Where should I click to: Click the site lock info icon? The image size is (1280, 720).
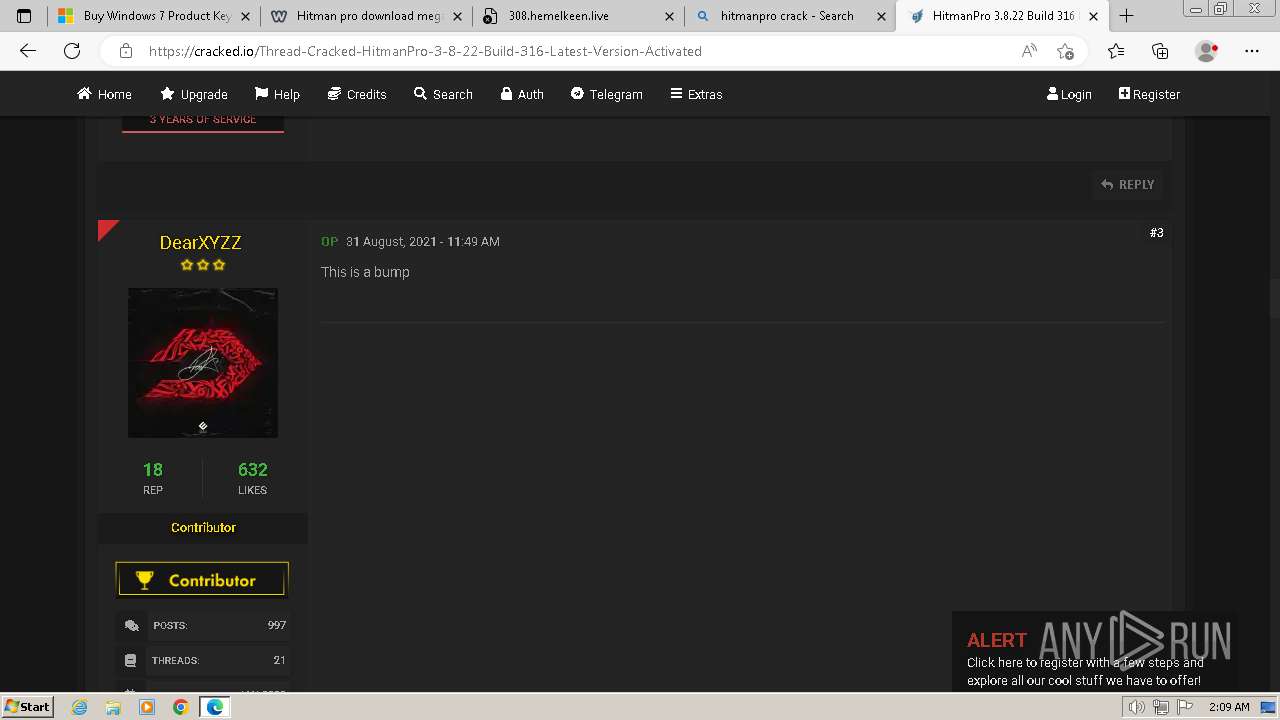126,51
